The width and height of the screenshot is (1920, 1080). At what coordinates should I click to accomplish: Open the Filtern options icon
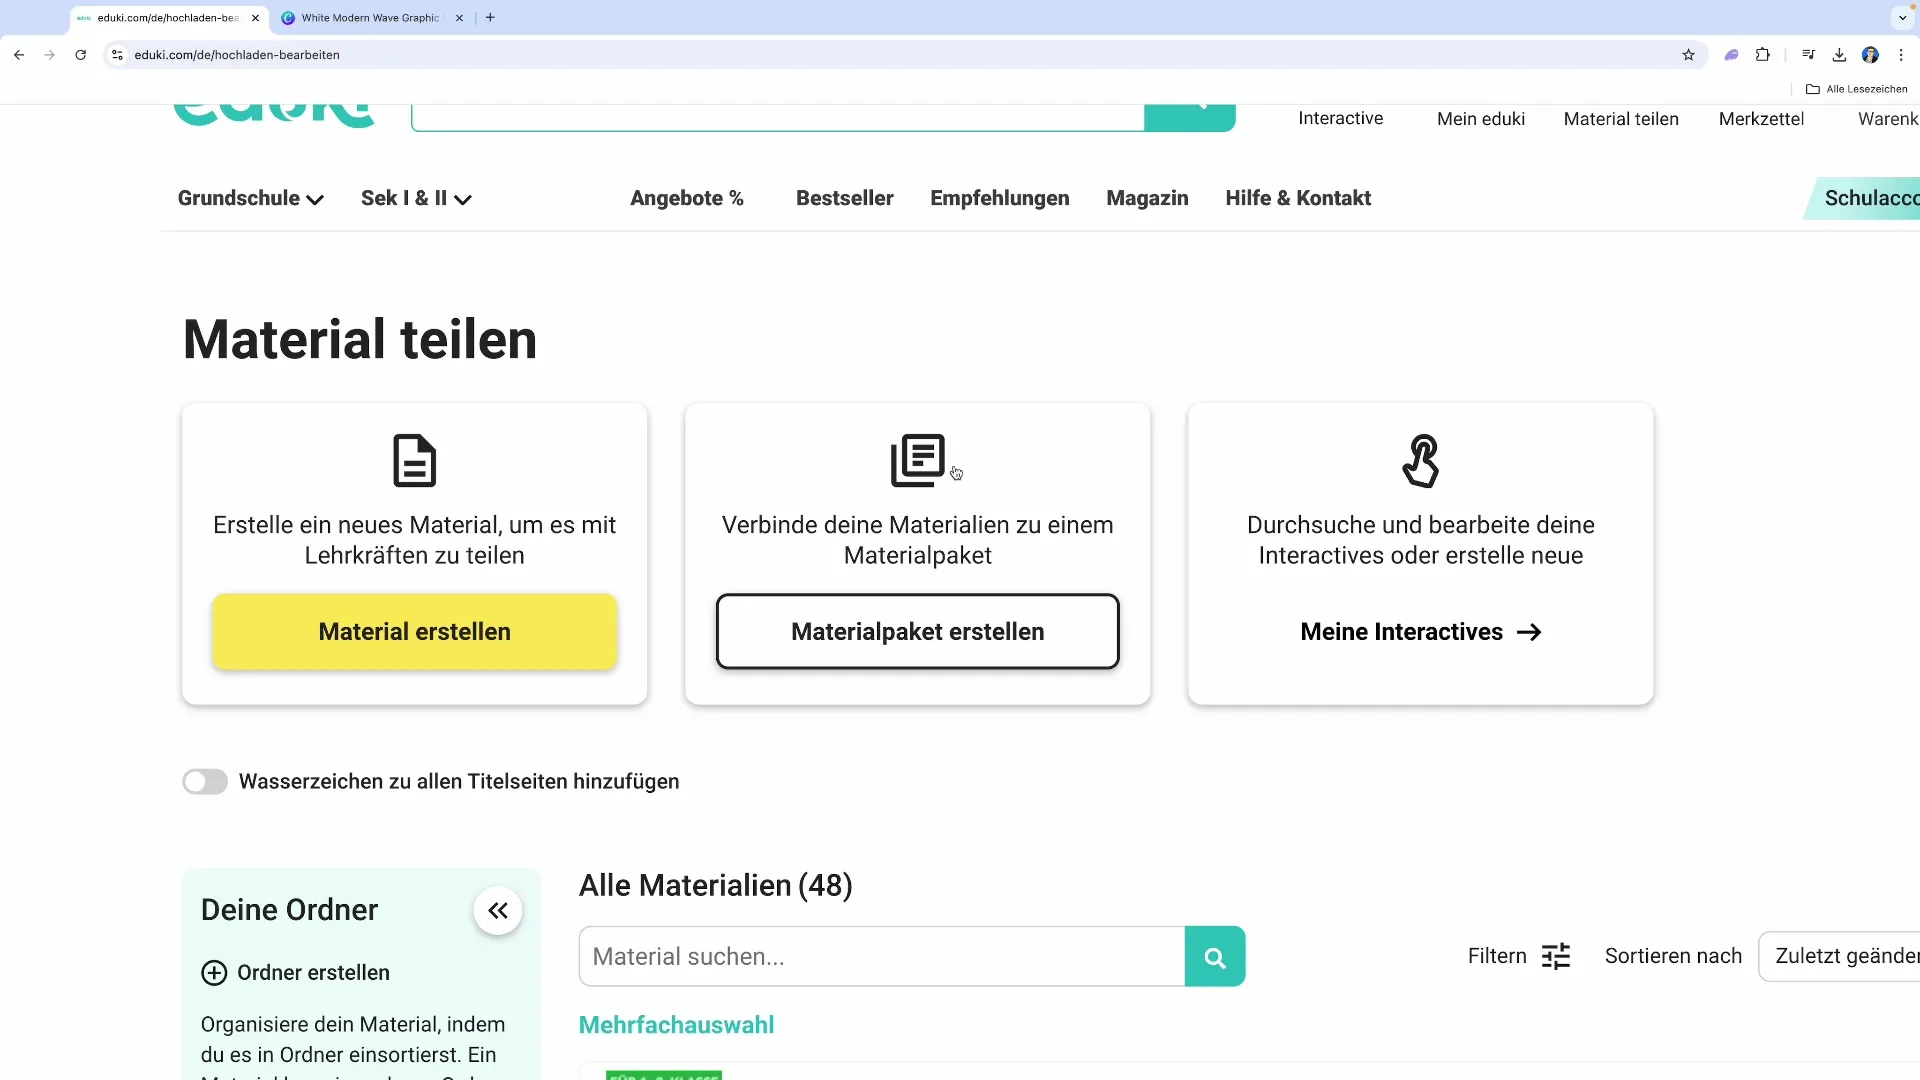(x=1556, y=956)
